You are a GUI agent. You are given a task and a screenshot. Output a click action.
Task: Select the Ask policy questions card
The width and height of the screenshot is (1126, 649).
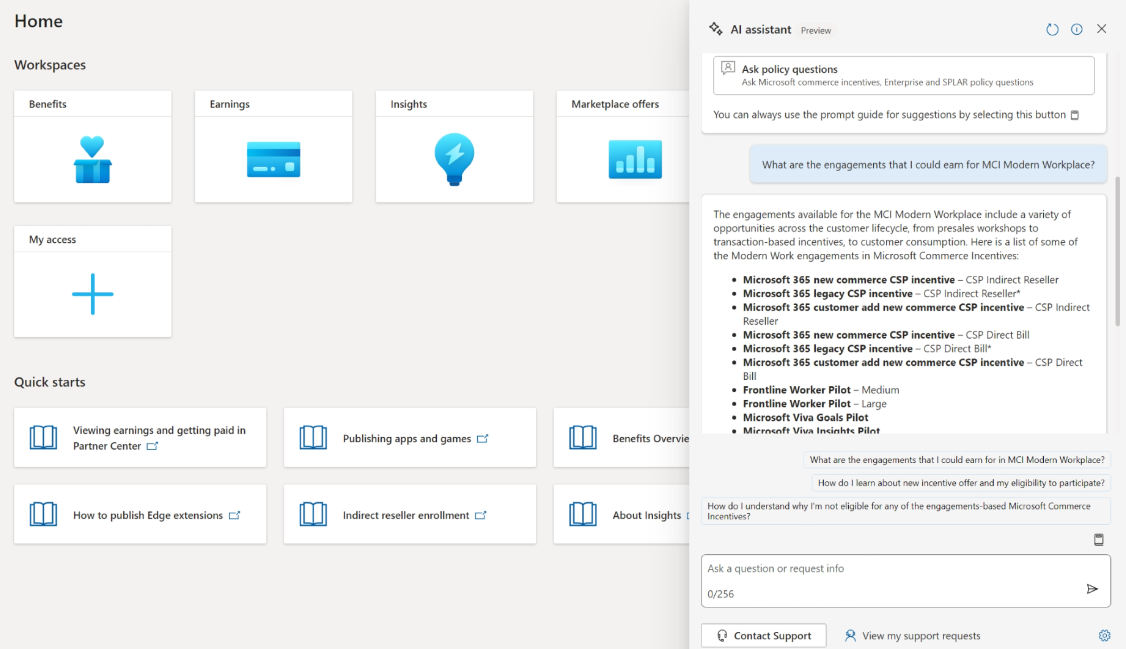coord(903,75)
